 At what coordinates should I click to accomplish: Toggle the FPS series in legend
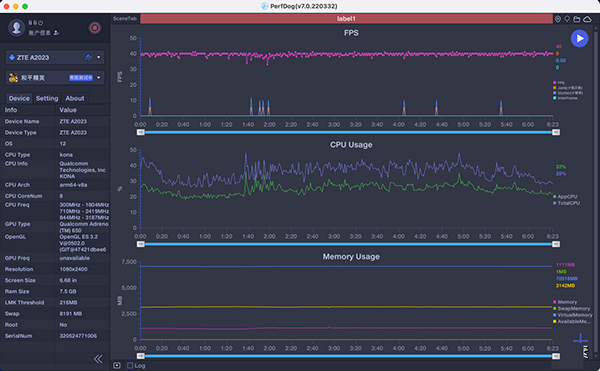(x=559, y=83)
